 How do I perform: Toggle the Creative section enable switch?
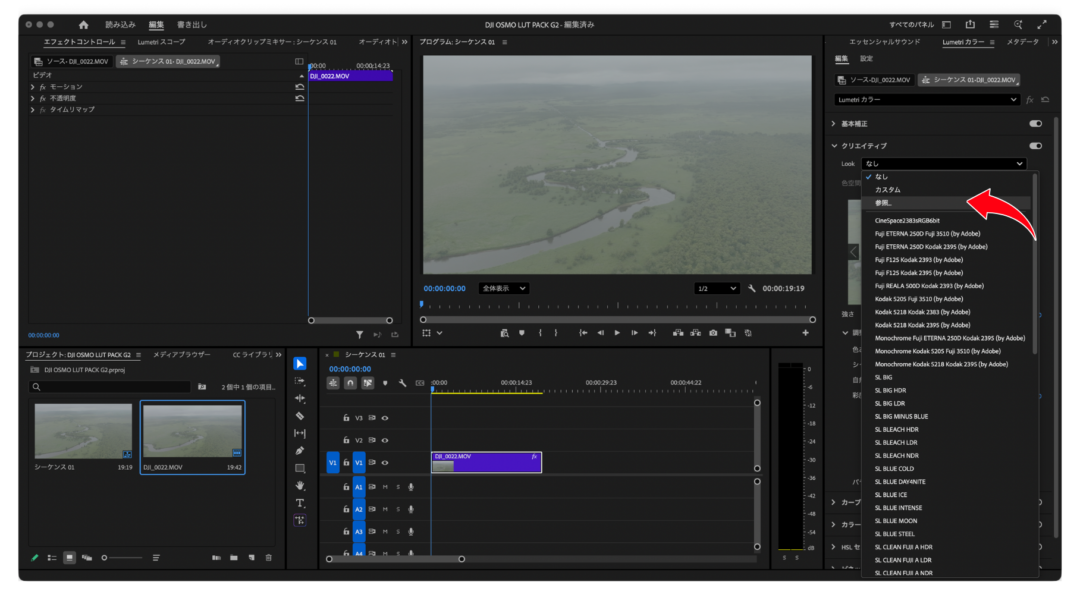(1035, 146)
